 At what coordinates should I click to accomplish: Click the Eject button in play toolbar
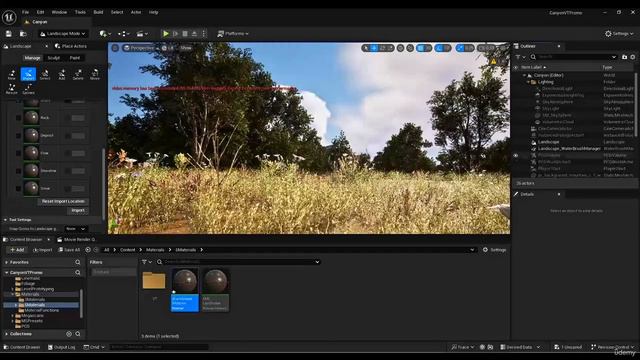coord(194,33)
